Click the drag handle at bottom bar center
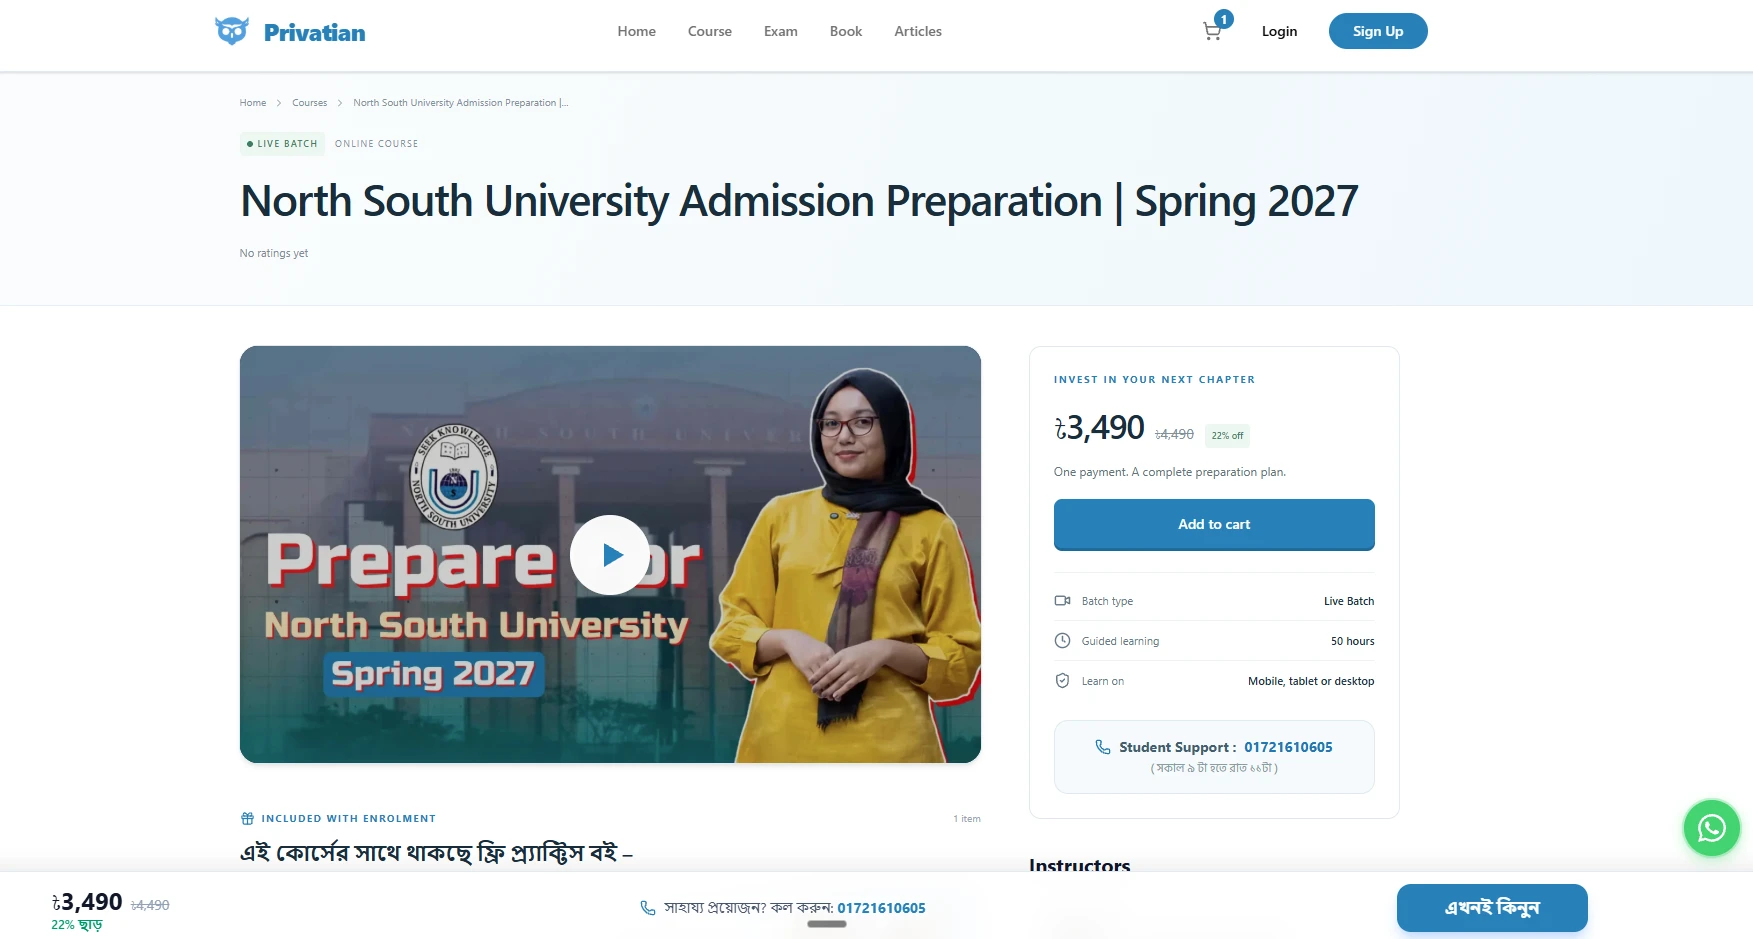Viewport: 1753px width, 939px height. [x=827, y=924]
